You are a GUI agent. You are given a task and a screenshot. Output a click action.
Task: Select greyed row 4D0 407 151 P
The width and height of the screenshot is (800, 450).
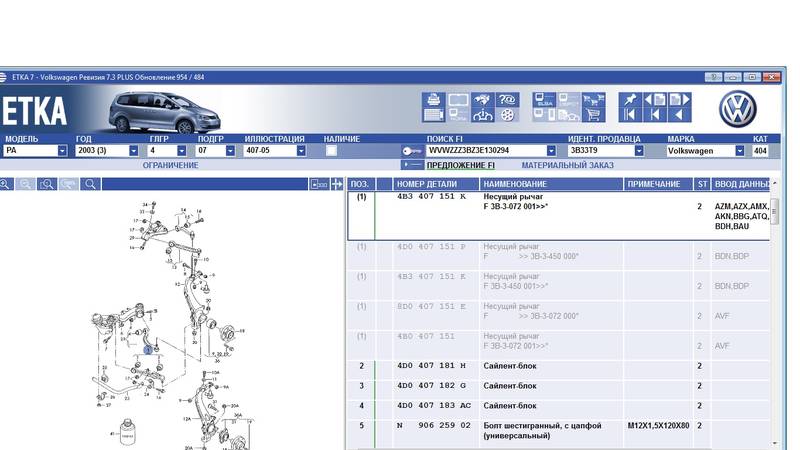coord(559,256)
